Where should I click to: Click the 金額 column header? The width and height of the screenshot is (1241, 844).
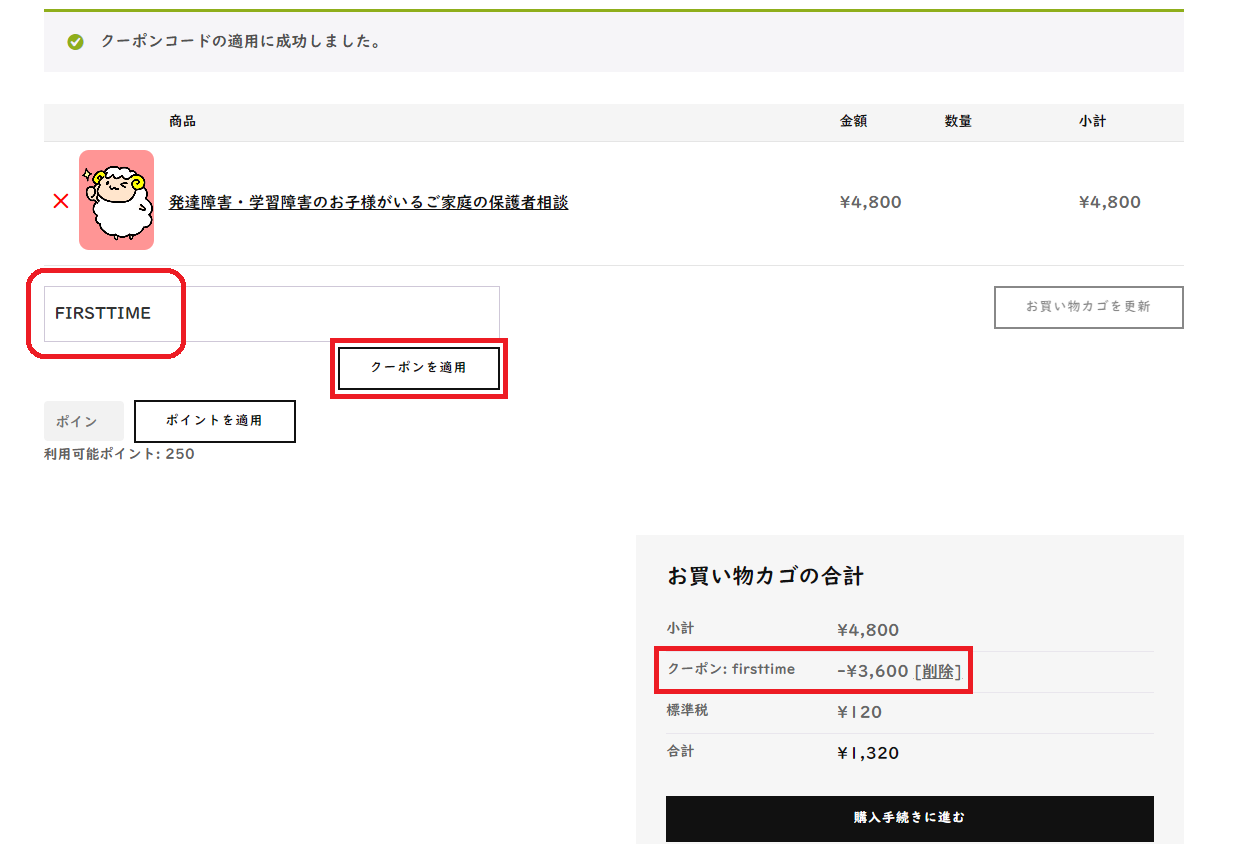click(x=853, y=121)
